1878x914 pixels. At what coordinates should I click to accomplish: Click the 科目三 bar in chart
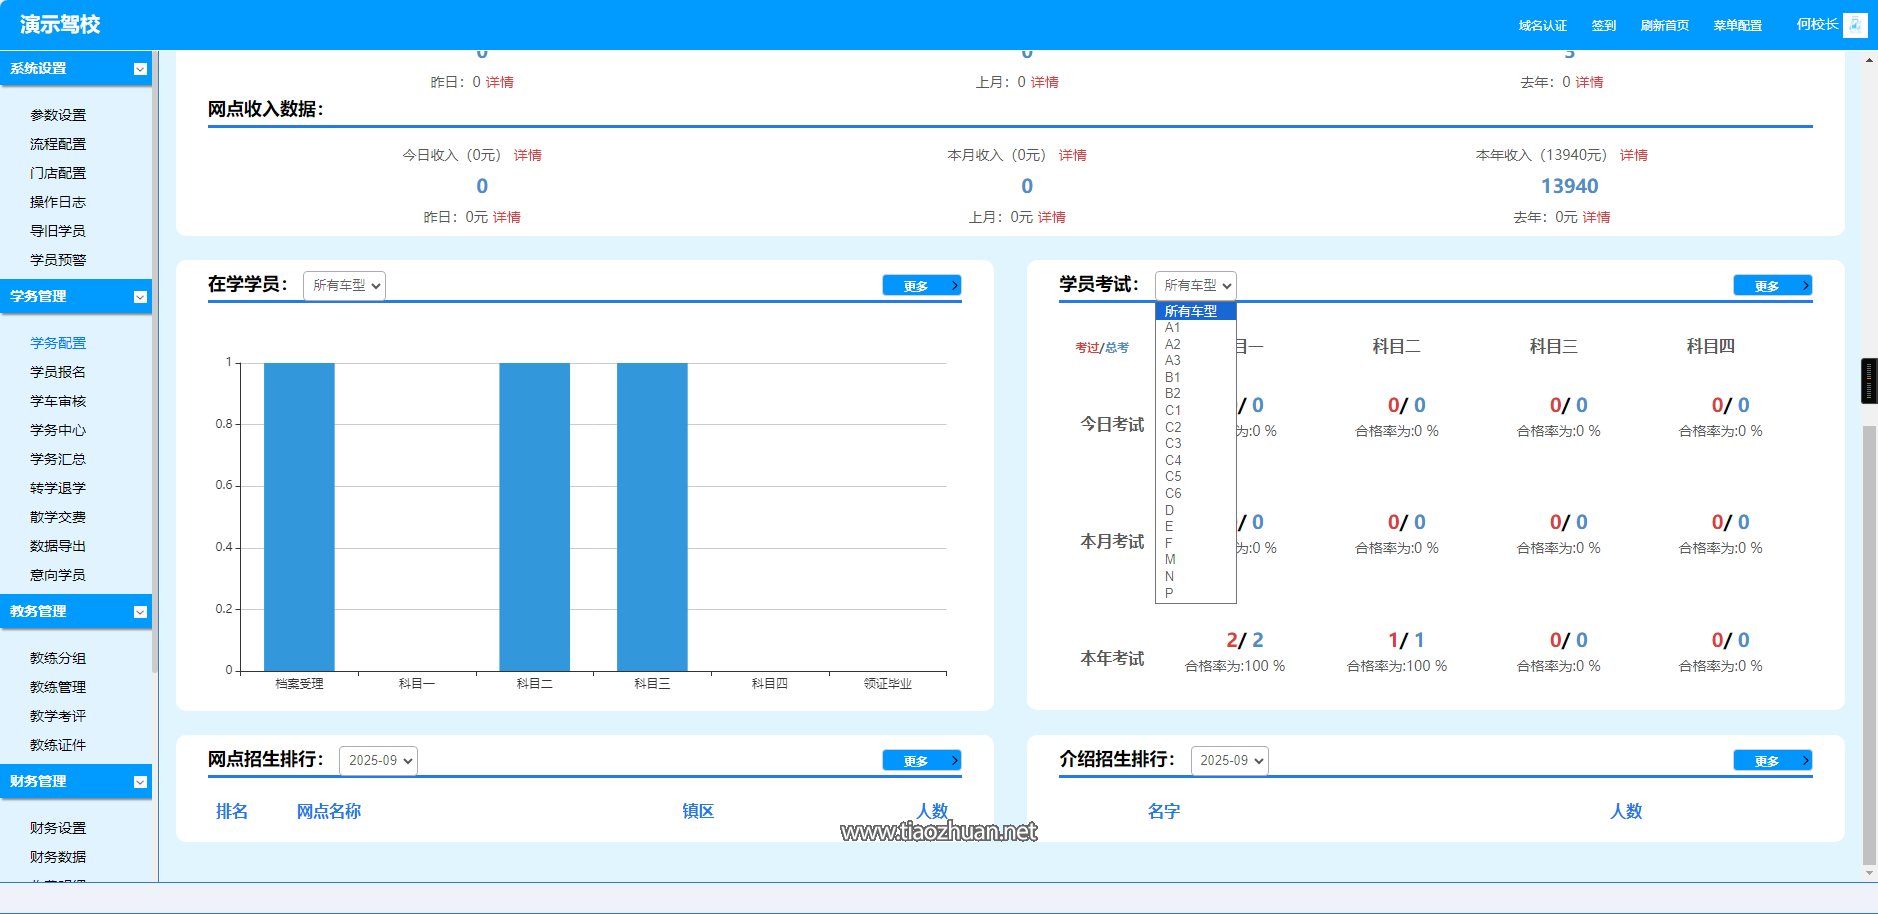pyautogui.click(x=652, y=517)
